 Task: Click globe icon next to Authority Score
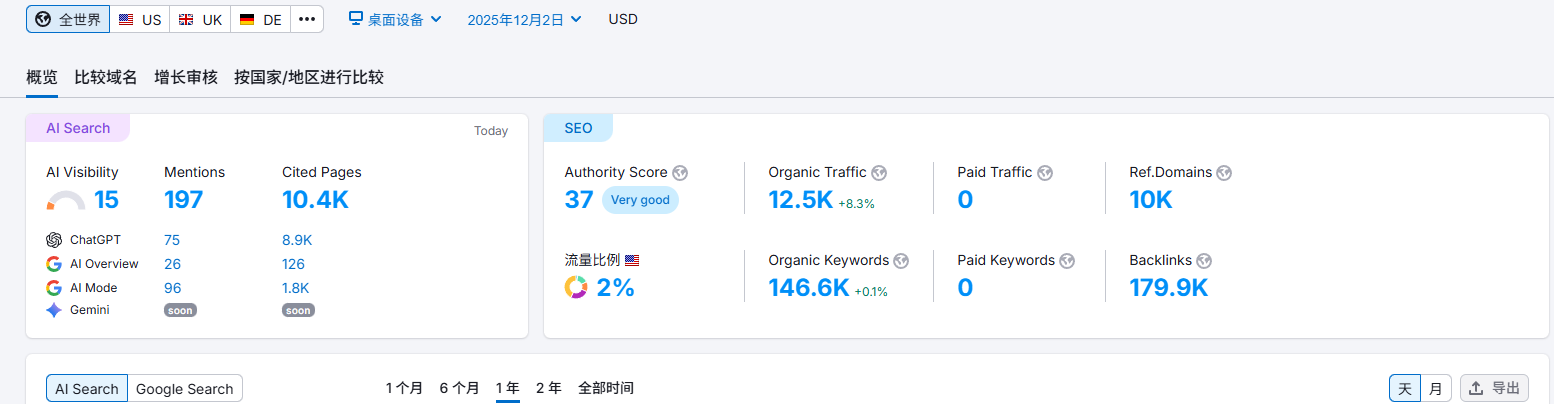(680, 173)
